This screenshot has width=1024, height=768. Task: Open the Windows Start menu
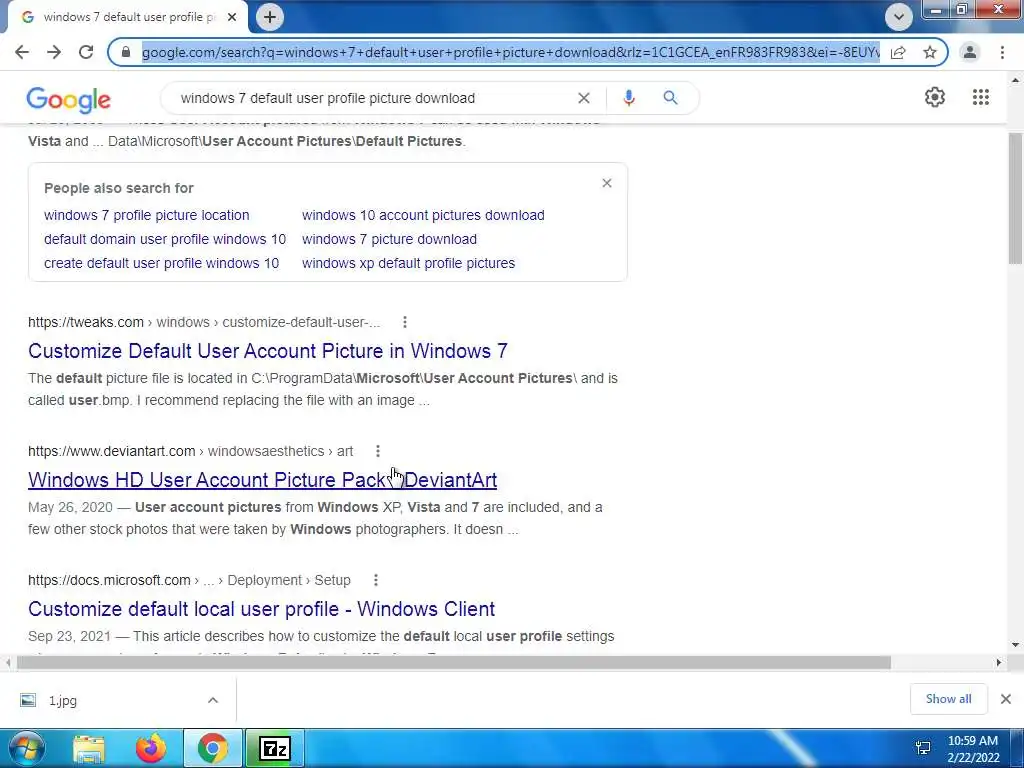(26, 748)
